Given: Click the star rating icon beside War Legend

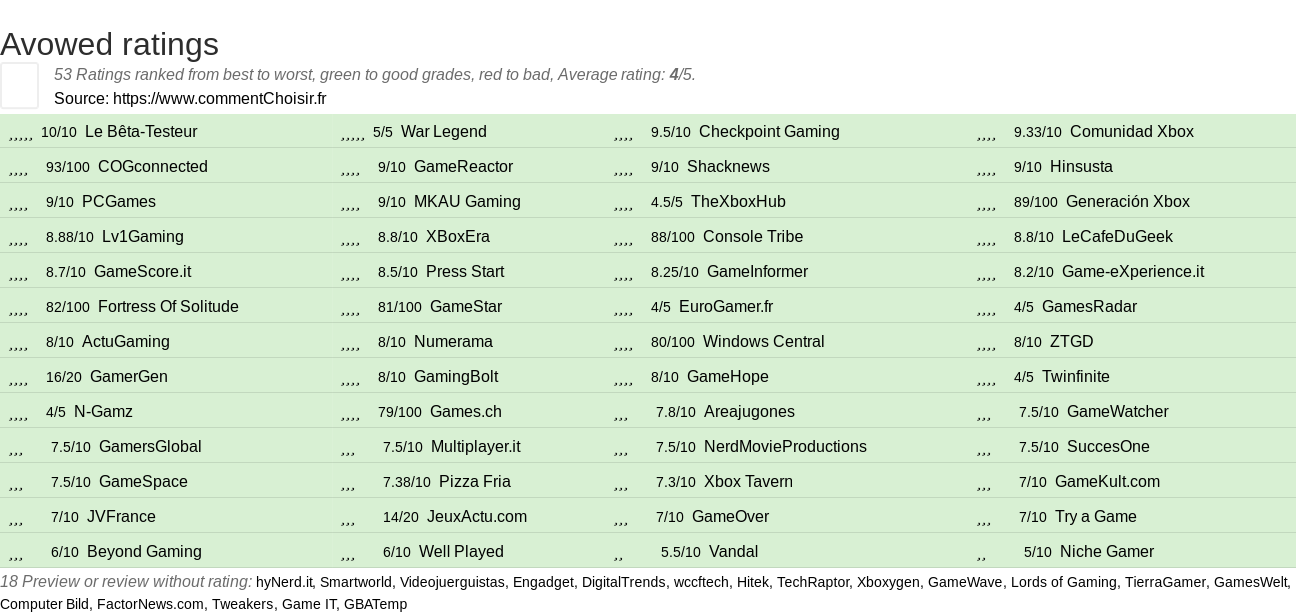Looking at the screenshot, I should [352, 134].
